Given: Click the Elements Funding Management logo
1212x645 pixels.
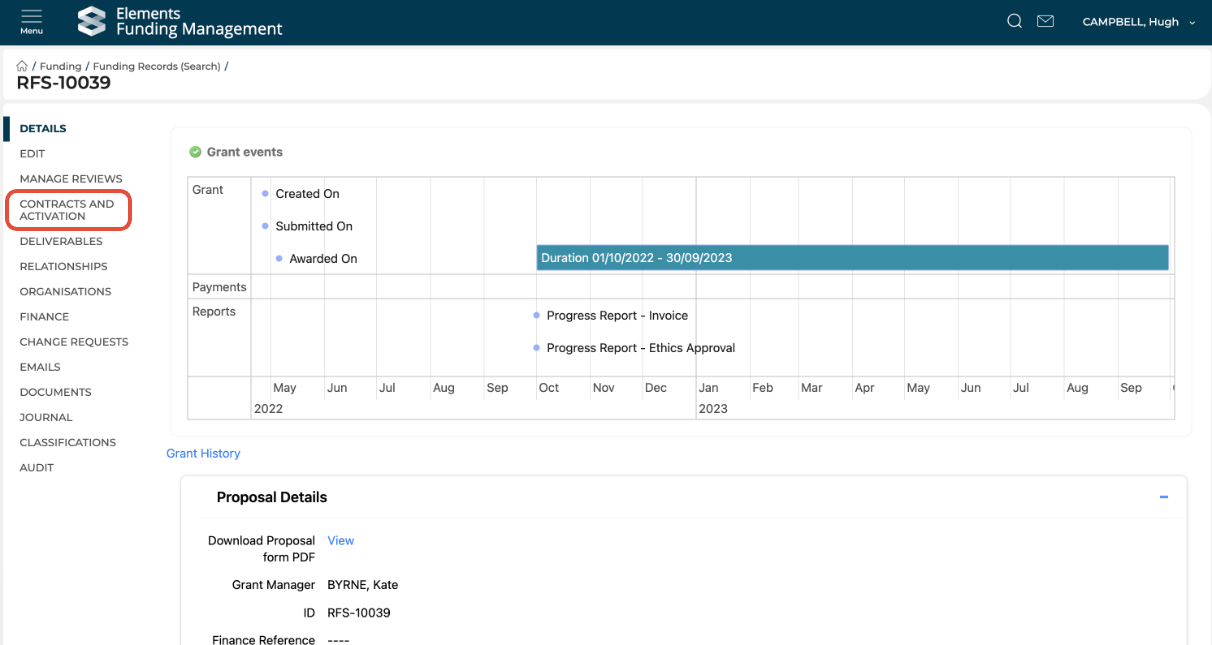Looking at the screenshot, I should pos(180,21).
